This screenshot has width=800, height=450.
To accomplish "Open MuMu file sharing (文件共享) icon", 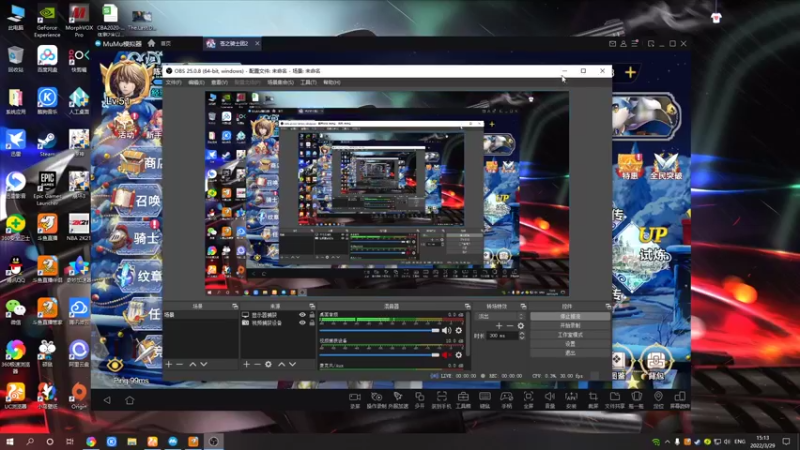I will pos(615,400).
